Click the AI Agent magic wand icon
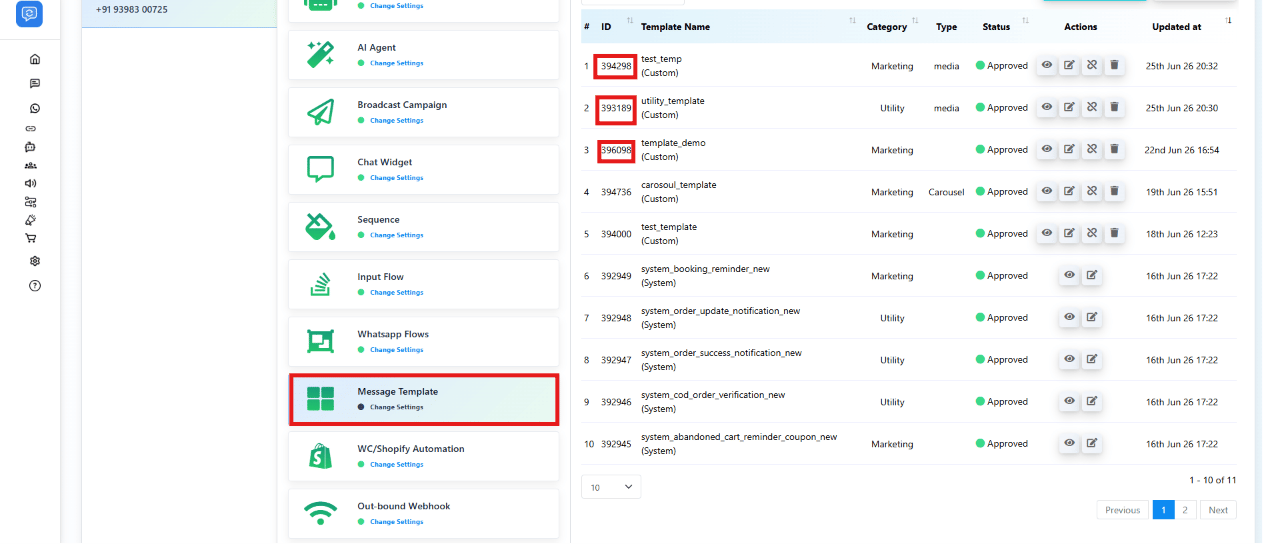Screen dimensions: 1263x544 click(x=320, y=55)
